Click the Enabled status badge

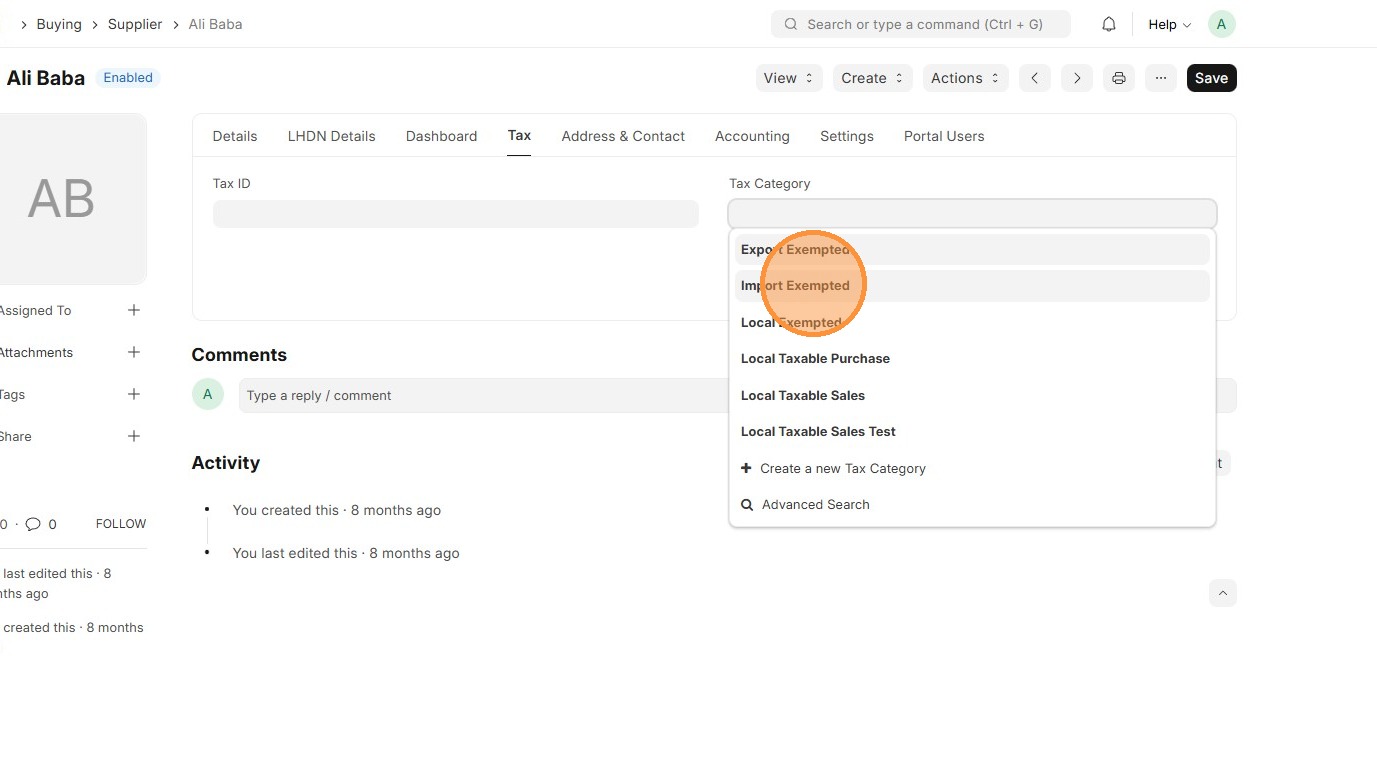pyautogui.click(x=128, y=78)
